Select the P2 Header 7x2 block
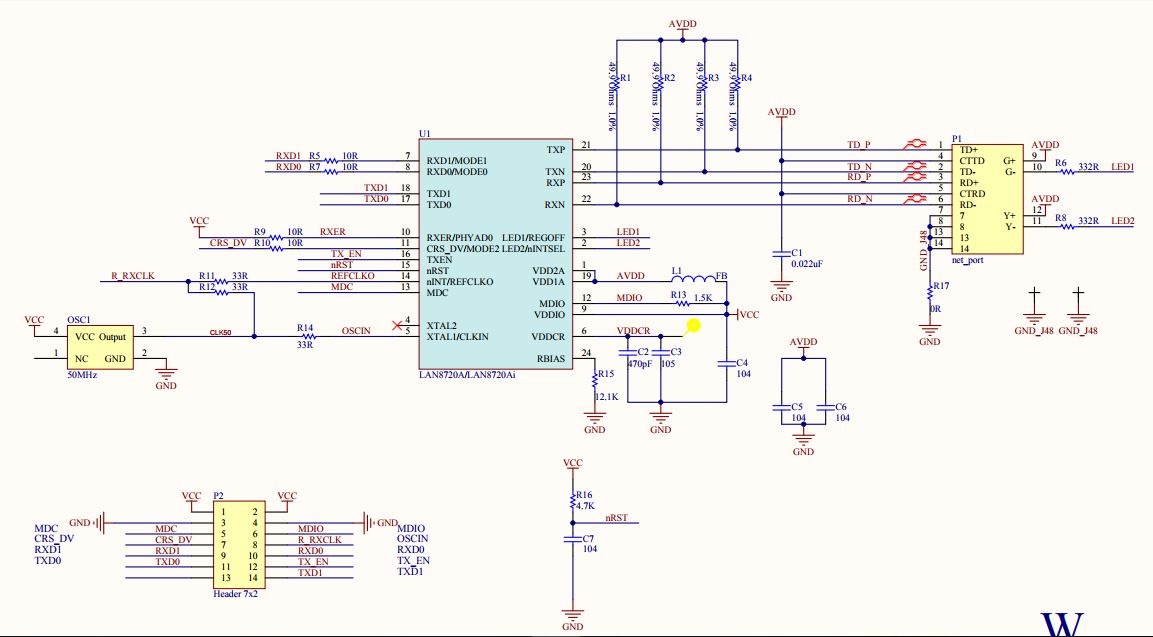The height and width of the screenshot is (637, 1153). click(x=240, y=545)
